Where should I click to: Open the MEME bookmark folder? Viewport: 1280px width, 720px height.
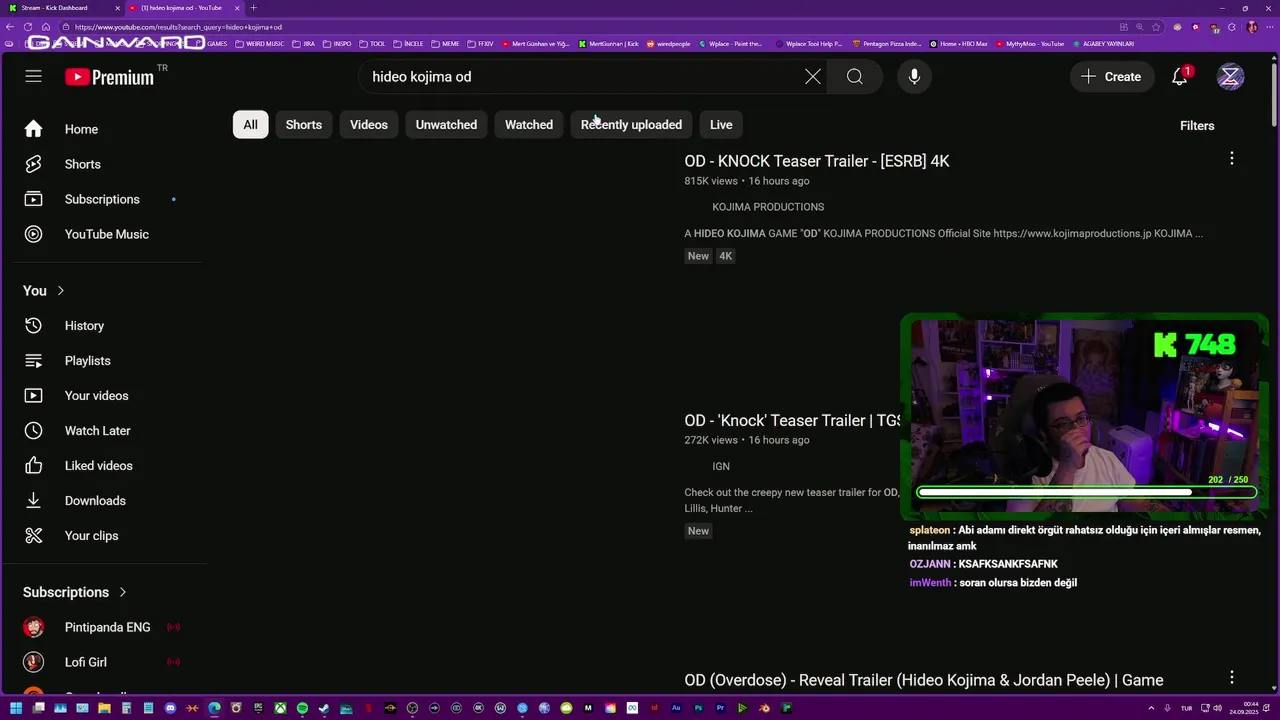point(445,44)
